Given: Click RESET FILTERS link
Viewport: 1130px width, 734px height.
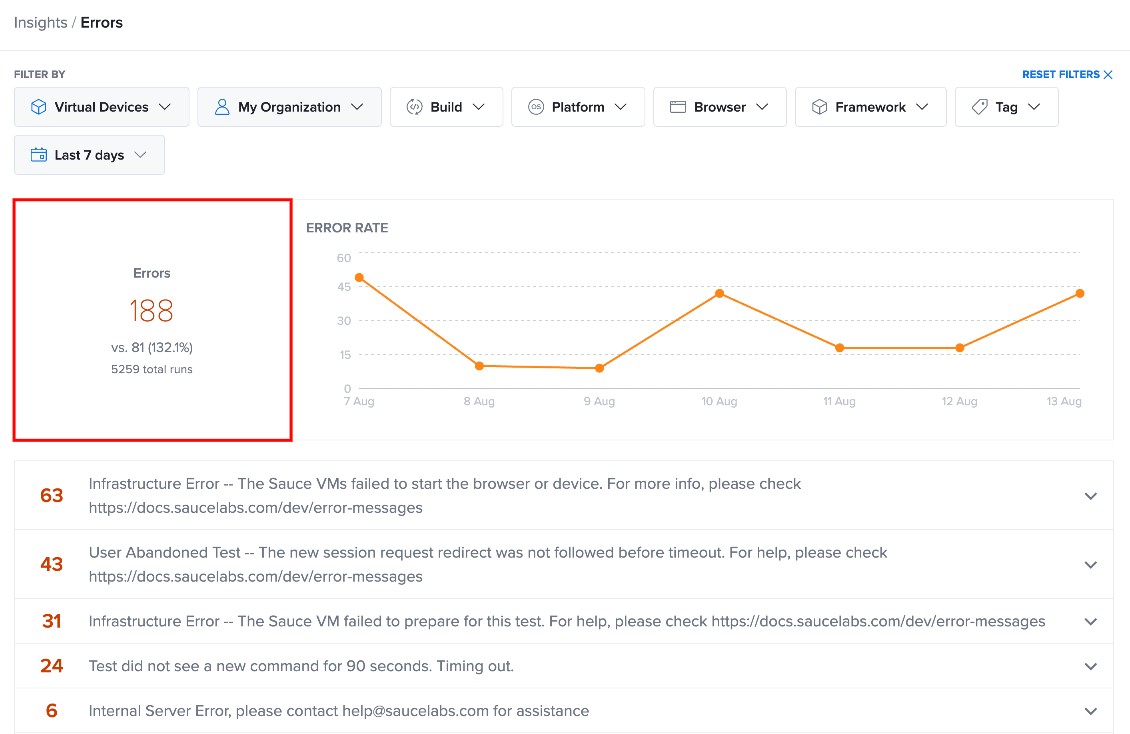Looking at the screenshot, I should coord(1061,74).
